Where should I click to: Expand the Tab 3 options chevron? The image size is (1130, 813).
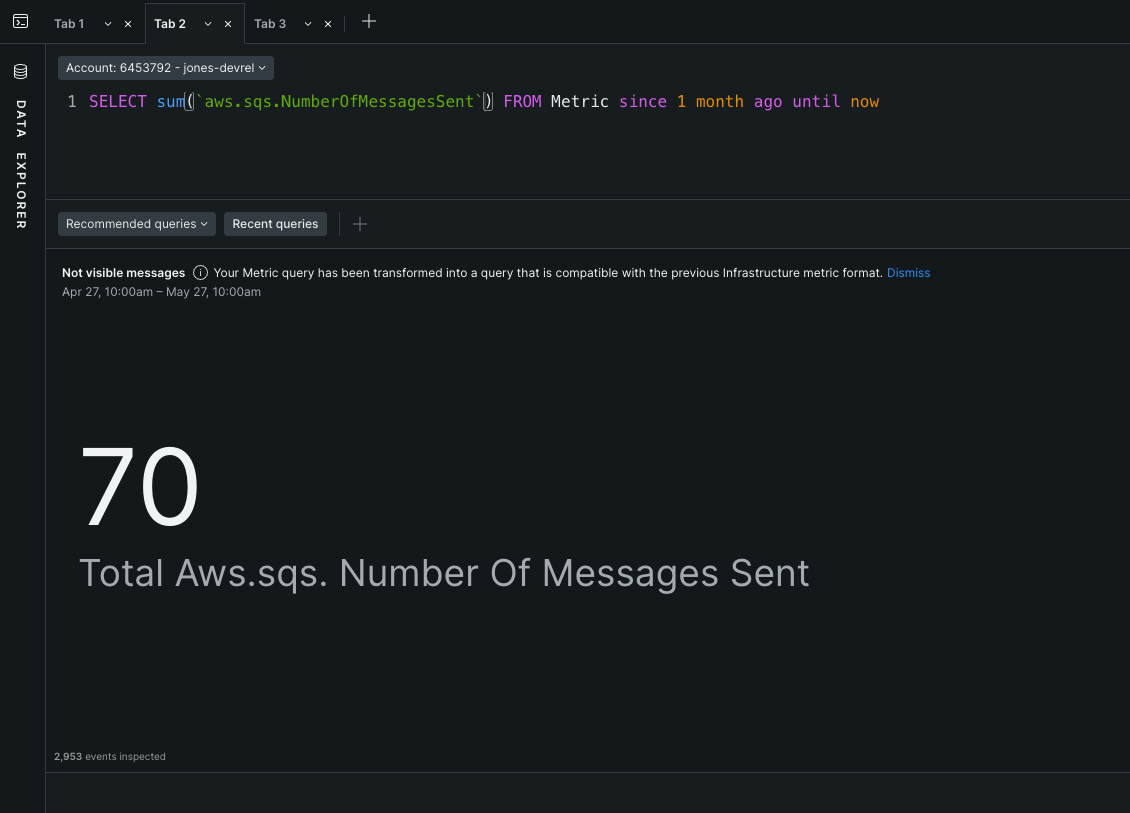click(308, 24)
